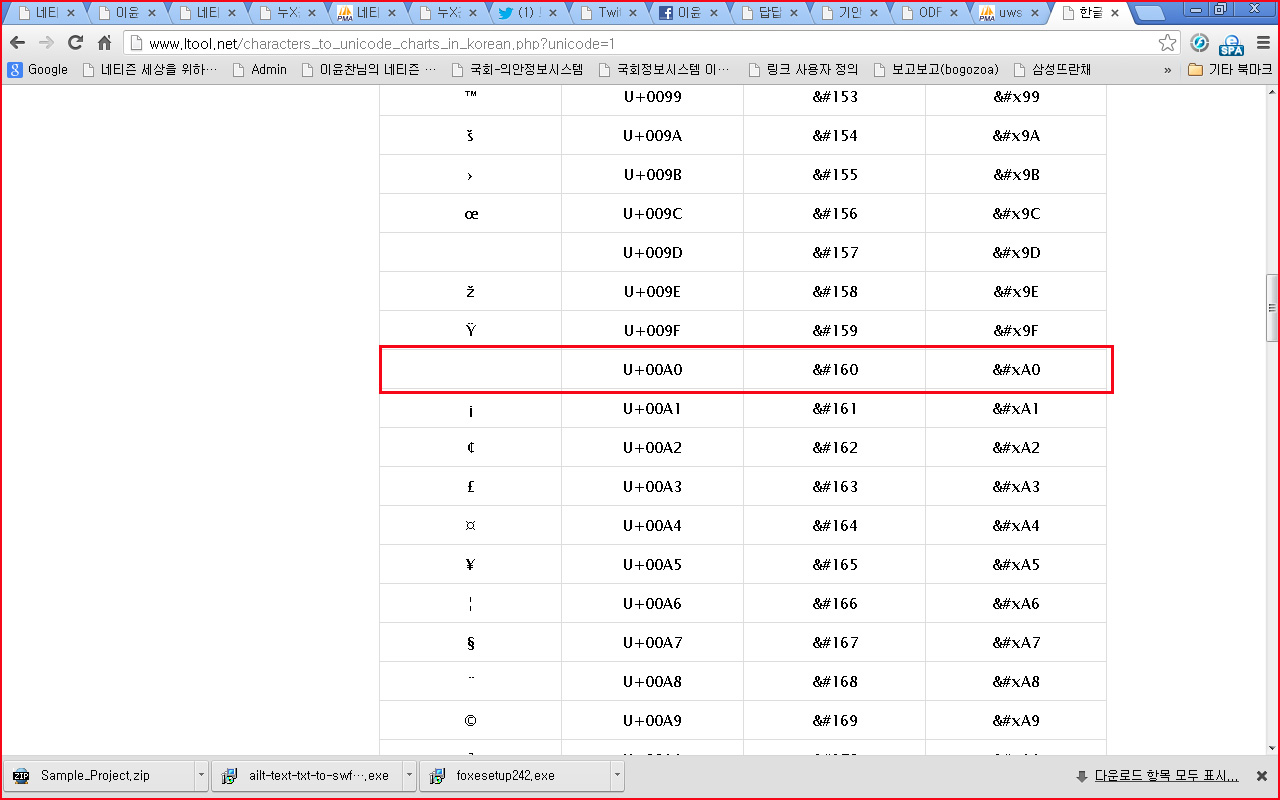
Task: Open the 보고보고(bogozoa) bookmark
Action: (x=937, y=70)
